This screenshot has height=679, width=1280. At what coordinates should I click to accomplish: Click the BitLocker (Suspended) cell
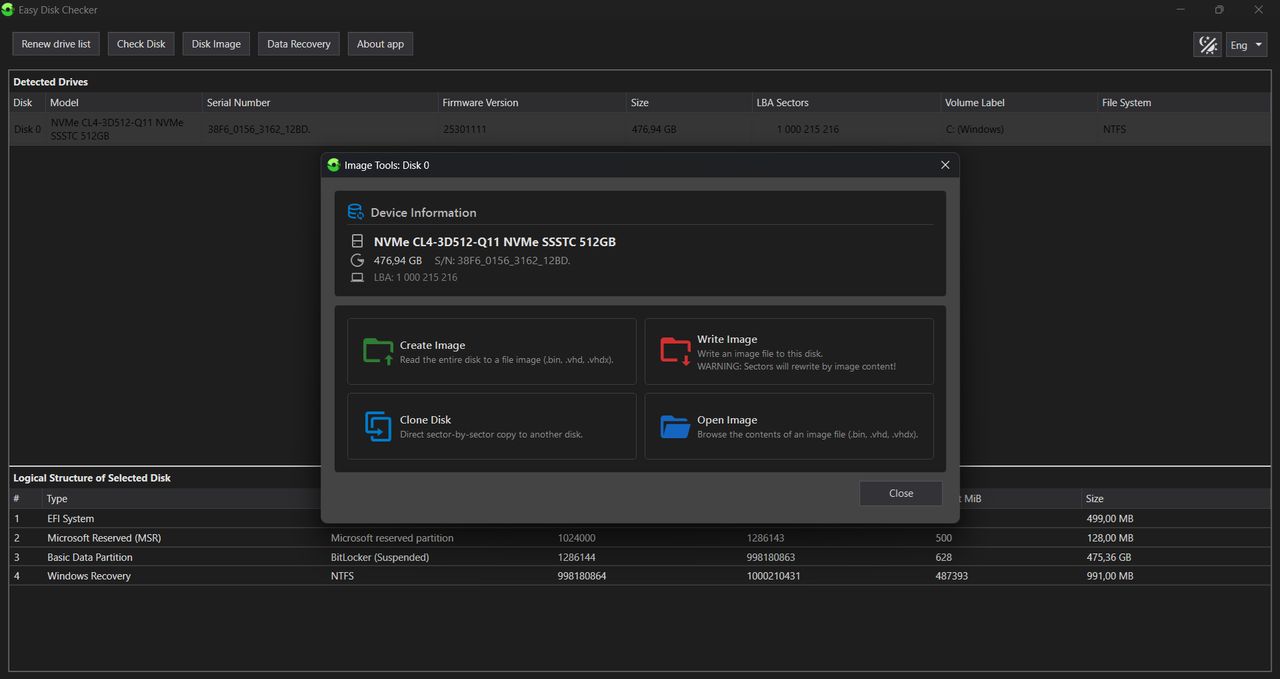pos(379,557)
